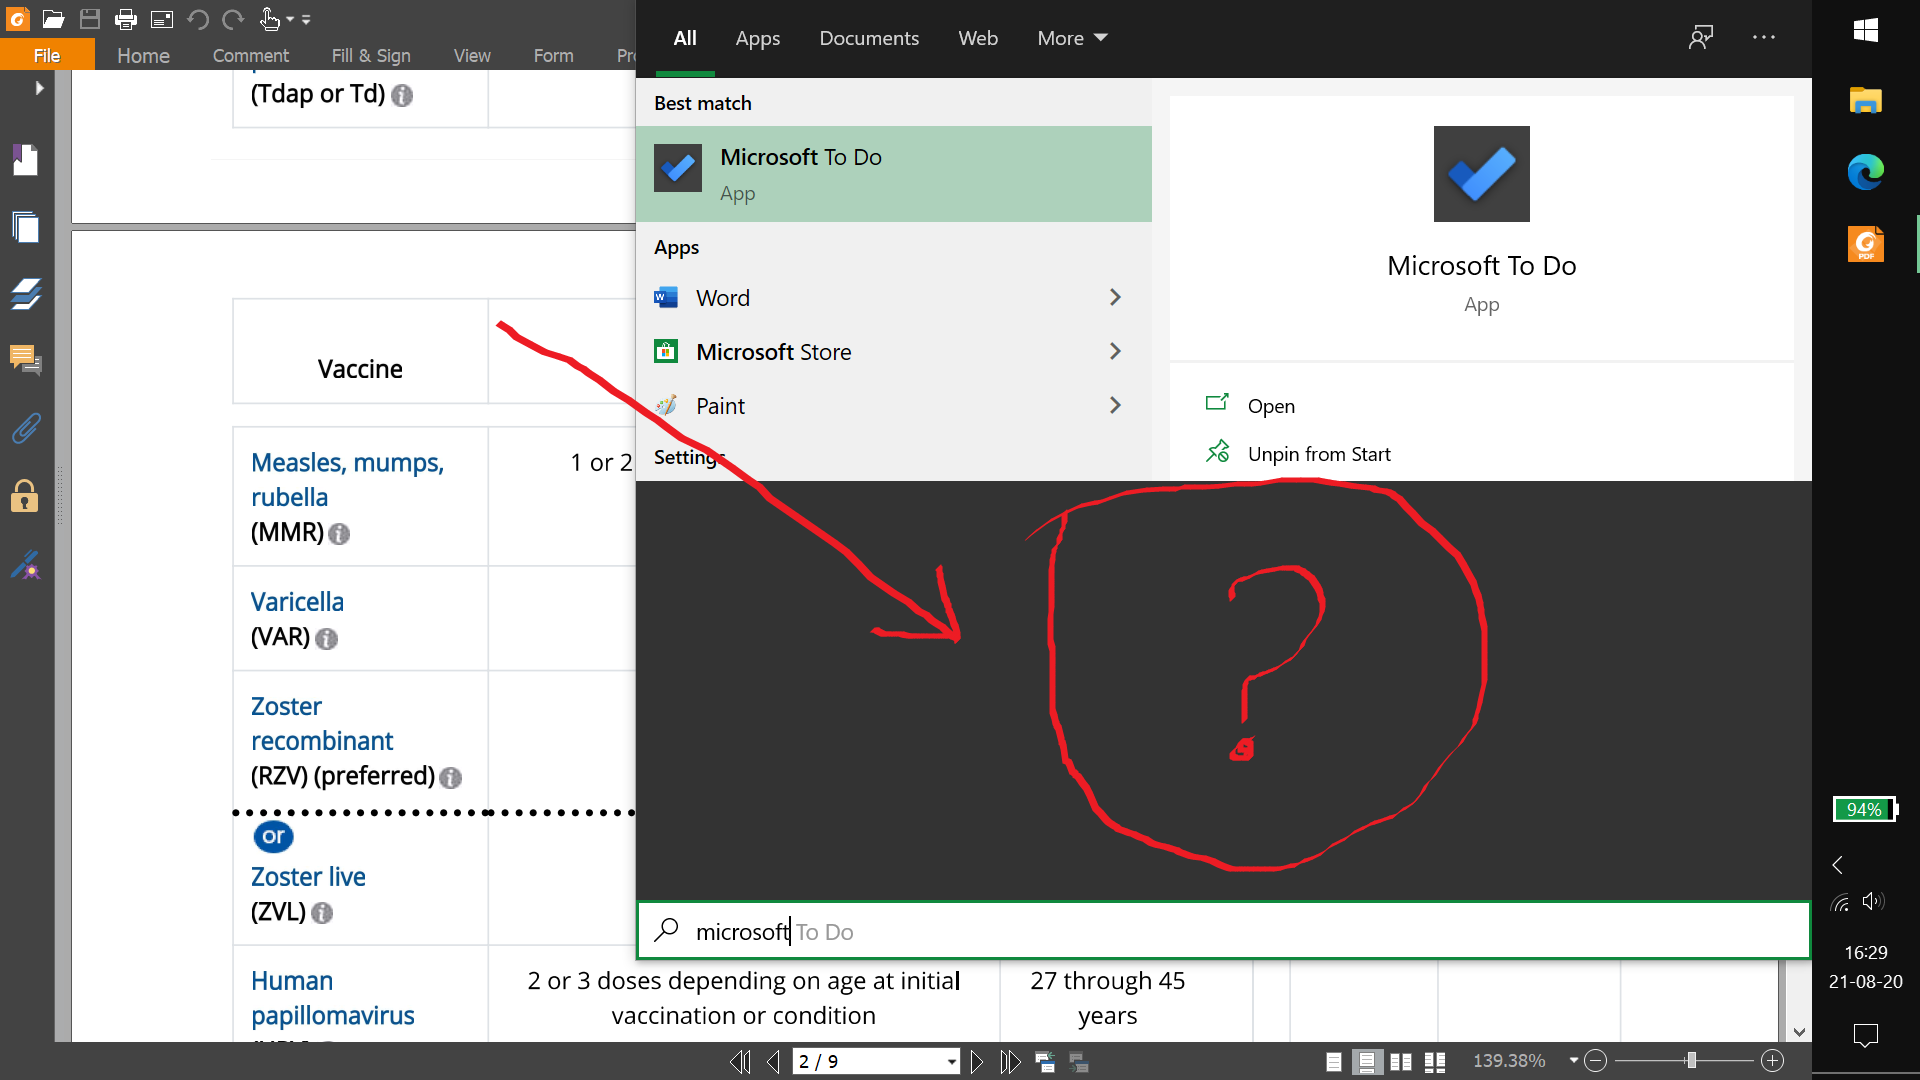The height and width of the screenshot is (1080, 1920).
Task: Open the search options ellipsis menu
Action: (x=1764, y=38)
